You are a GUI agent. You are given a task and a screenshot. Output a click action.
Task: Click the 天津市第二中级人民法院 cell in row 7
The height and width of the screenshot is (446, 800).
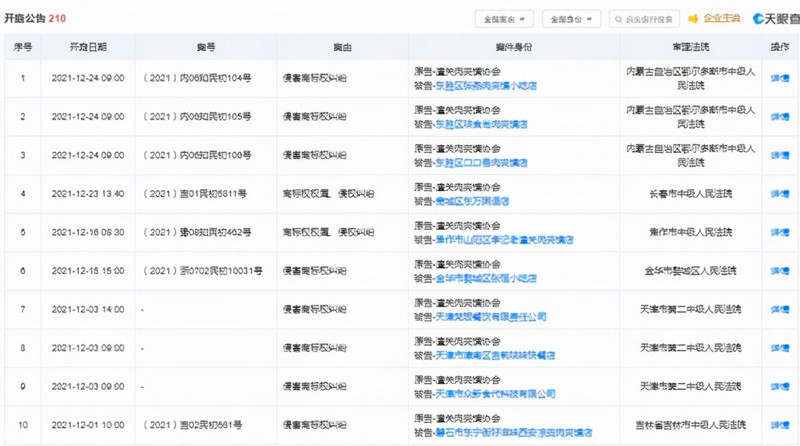691,309
